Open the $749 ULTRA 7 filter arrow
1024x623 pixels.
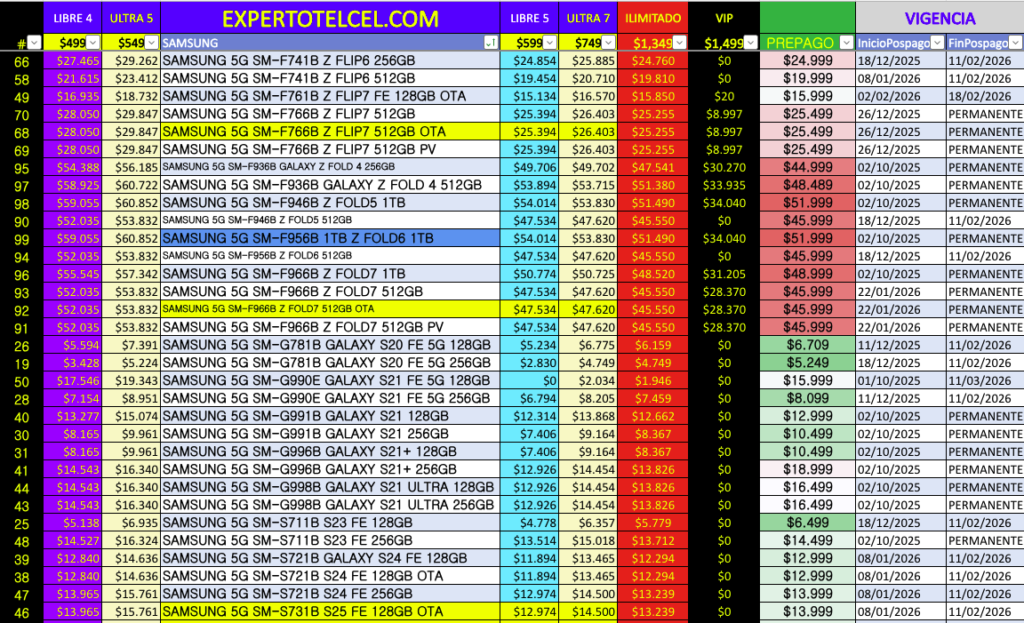pos(609,42)
